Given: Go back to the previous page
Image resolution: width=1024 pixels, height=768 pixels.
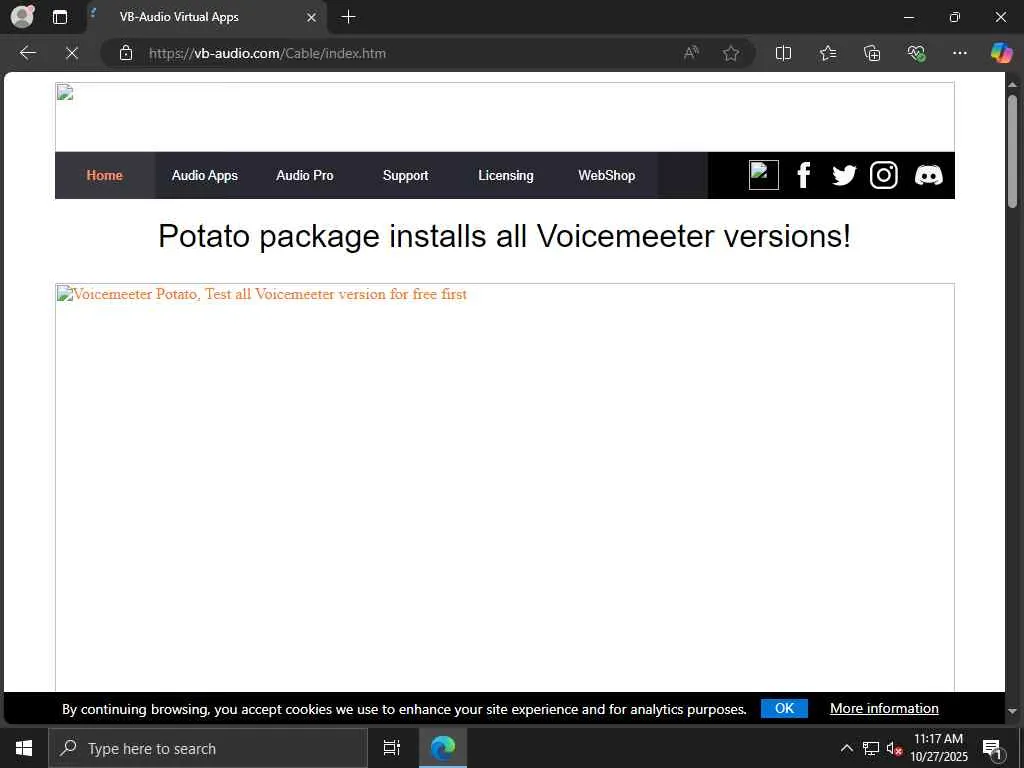Looking at the screenshot, I should [27, 53].
